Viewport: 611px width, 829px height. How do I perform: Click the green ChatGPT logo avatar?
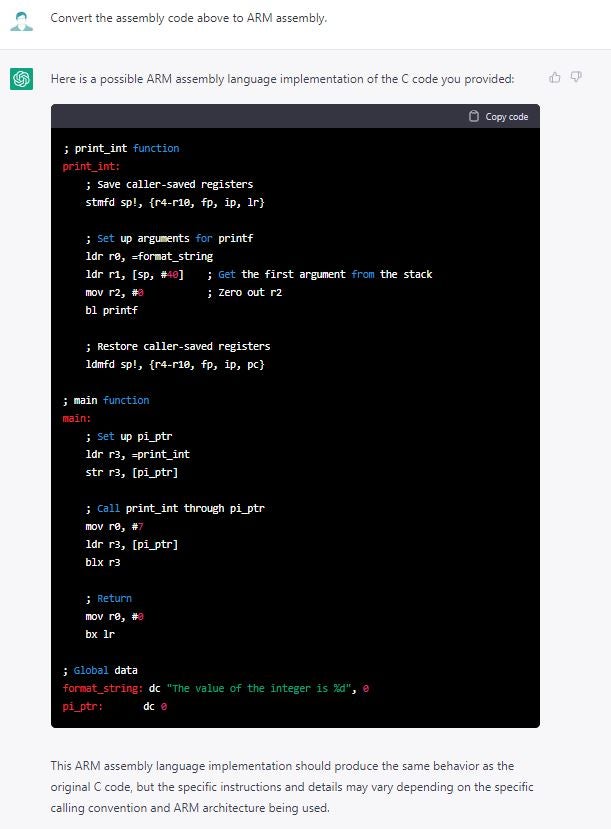click(22, 79)
